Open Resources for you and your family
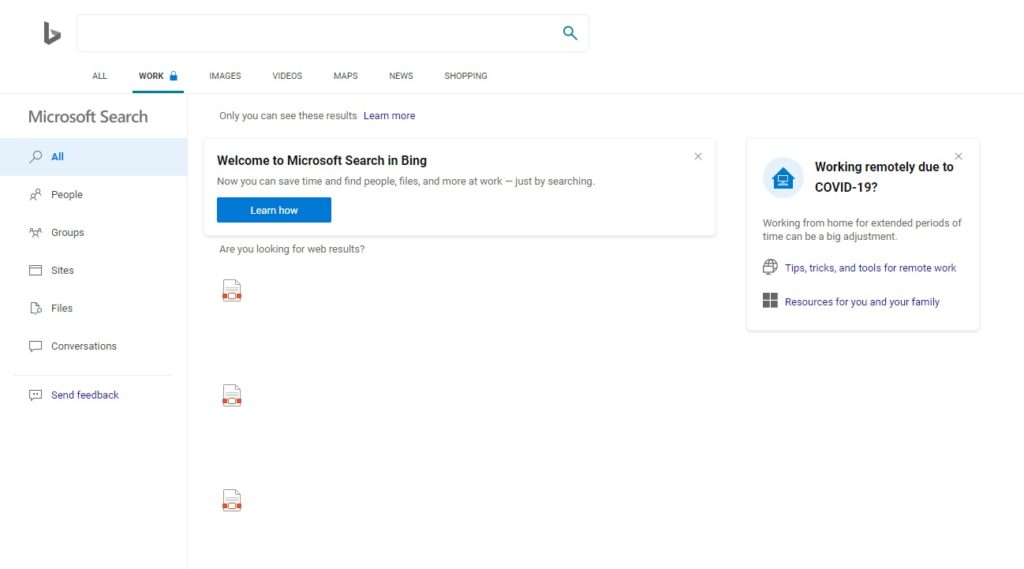Screen dimensions: 1024x569 coord(862,302)
